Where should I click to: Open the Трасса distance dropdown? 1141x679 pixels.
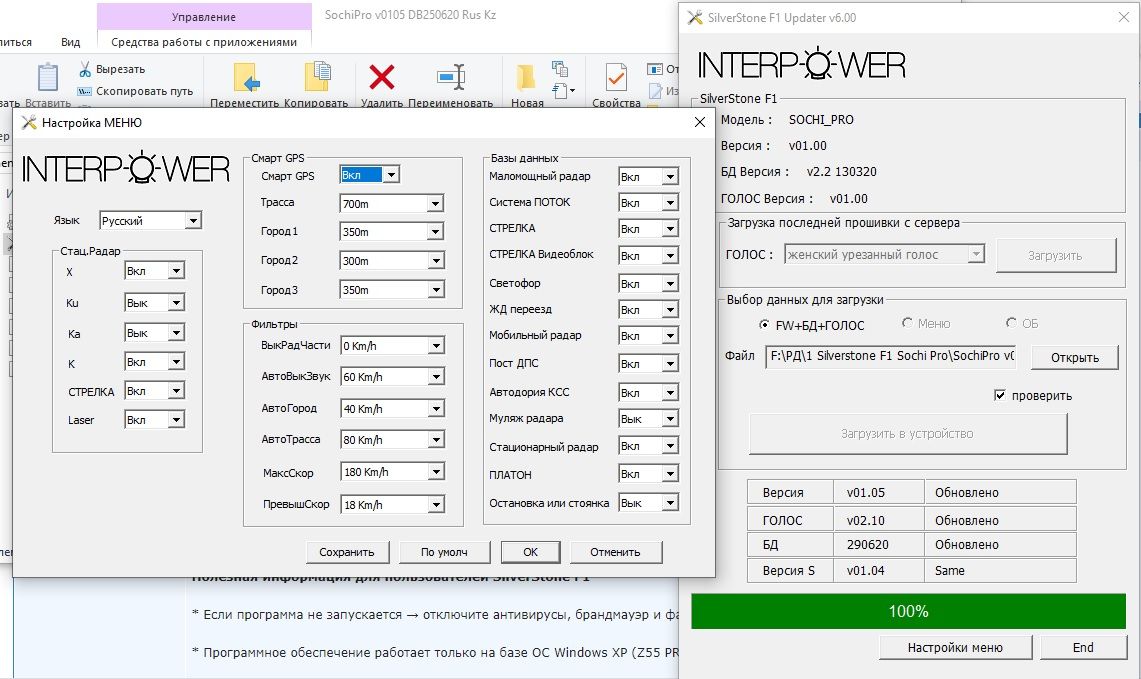coord(435,204)
